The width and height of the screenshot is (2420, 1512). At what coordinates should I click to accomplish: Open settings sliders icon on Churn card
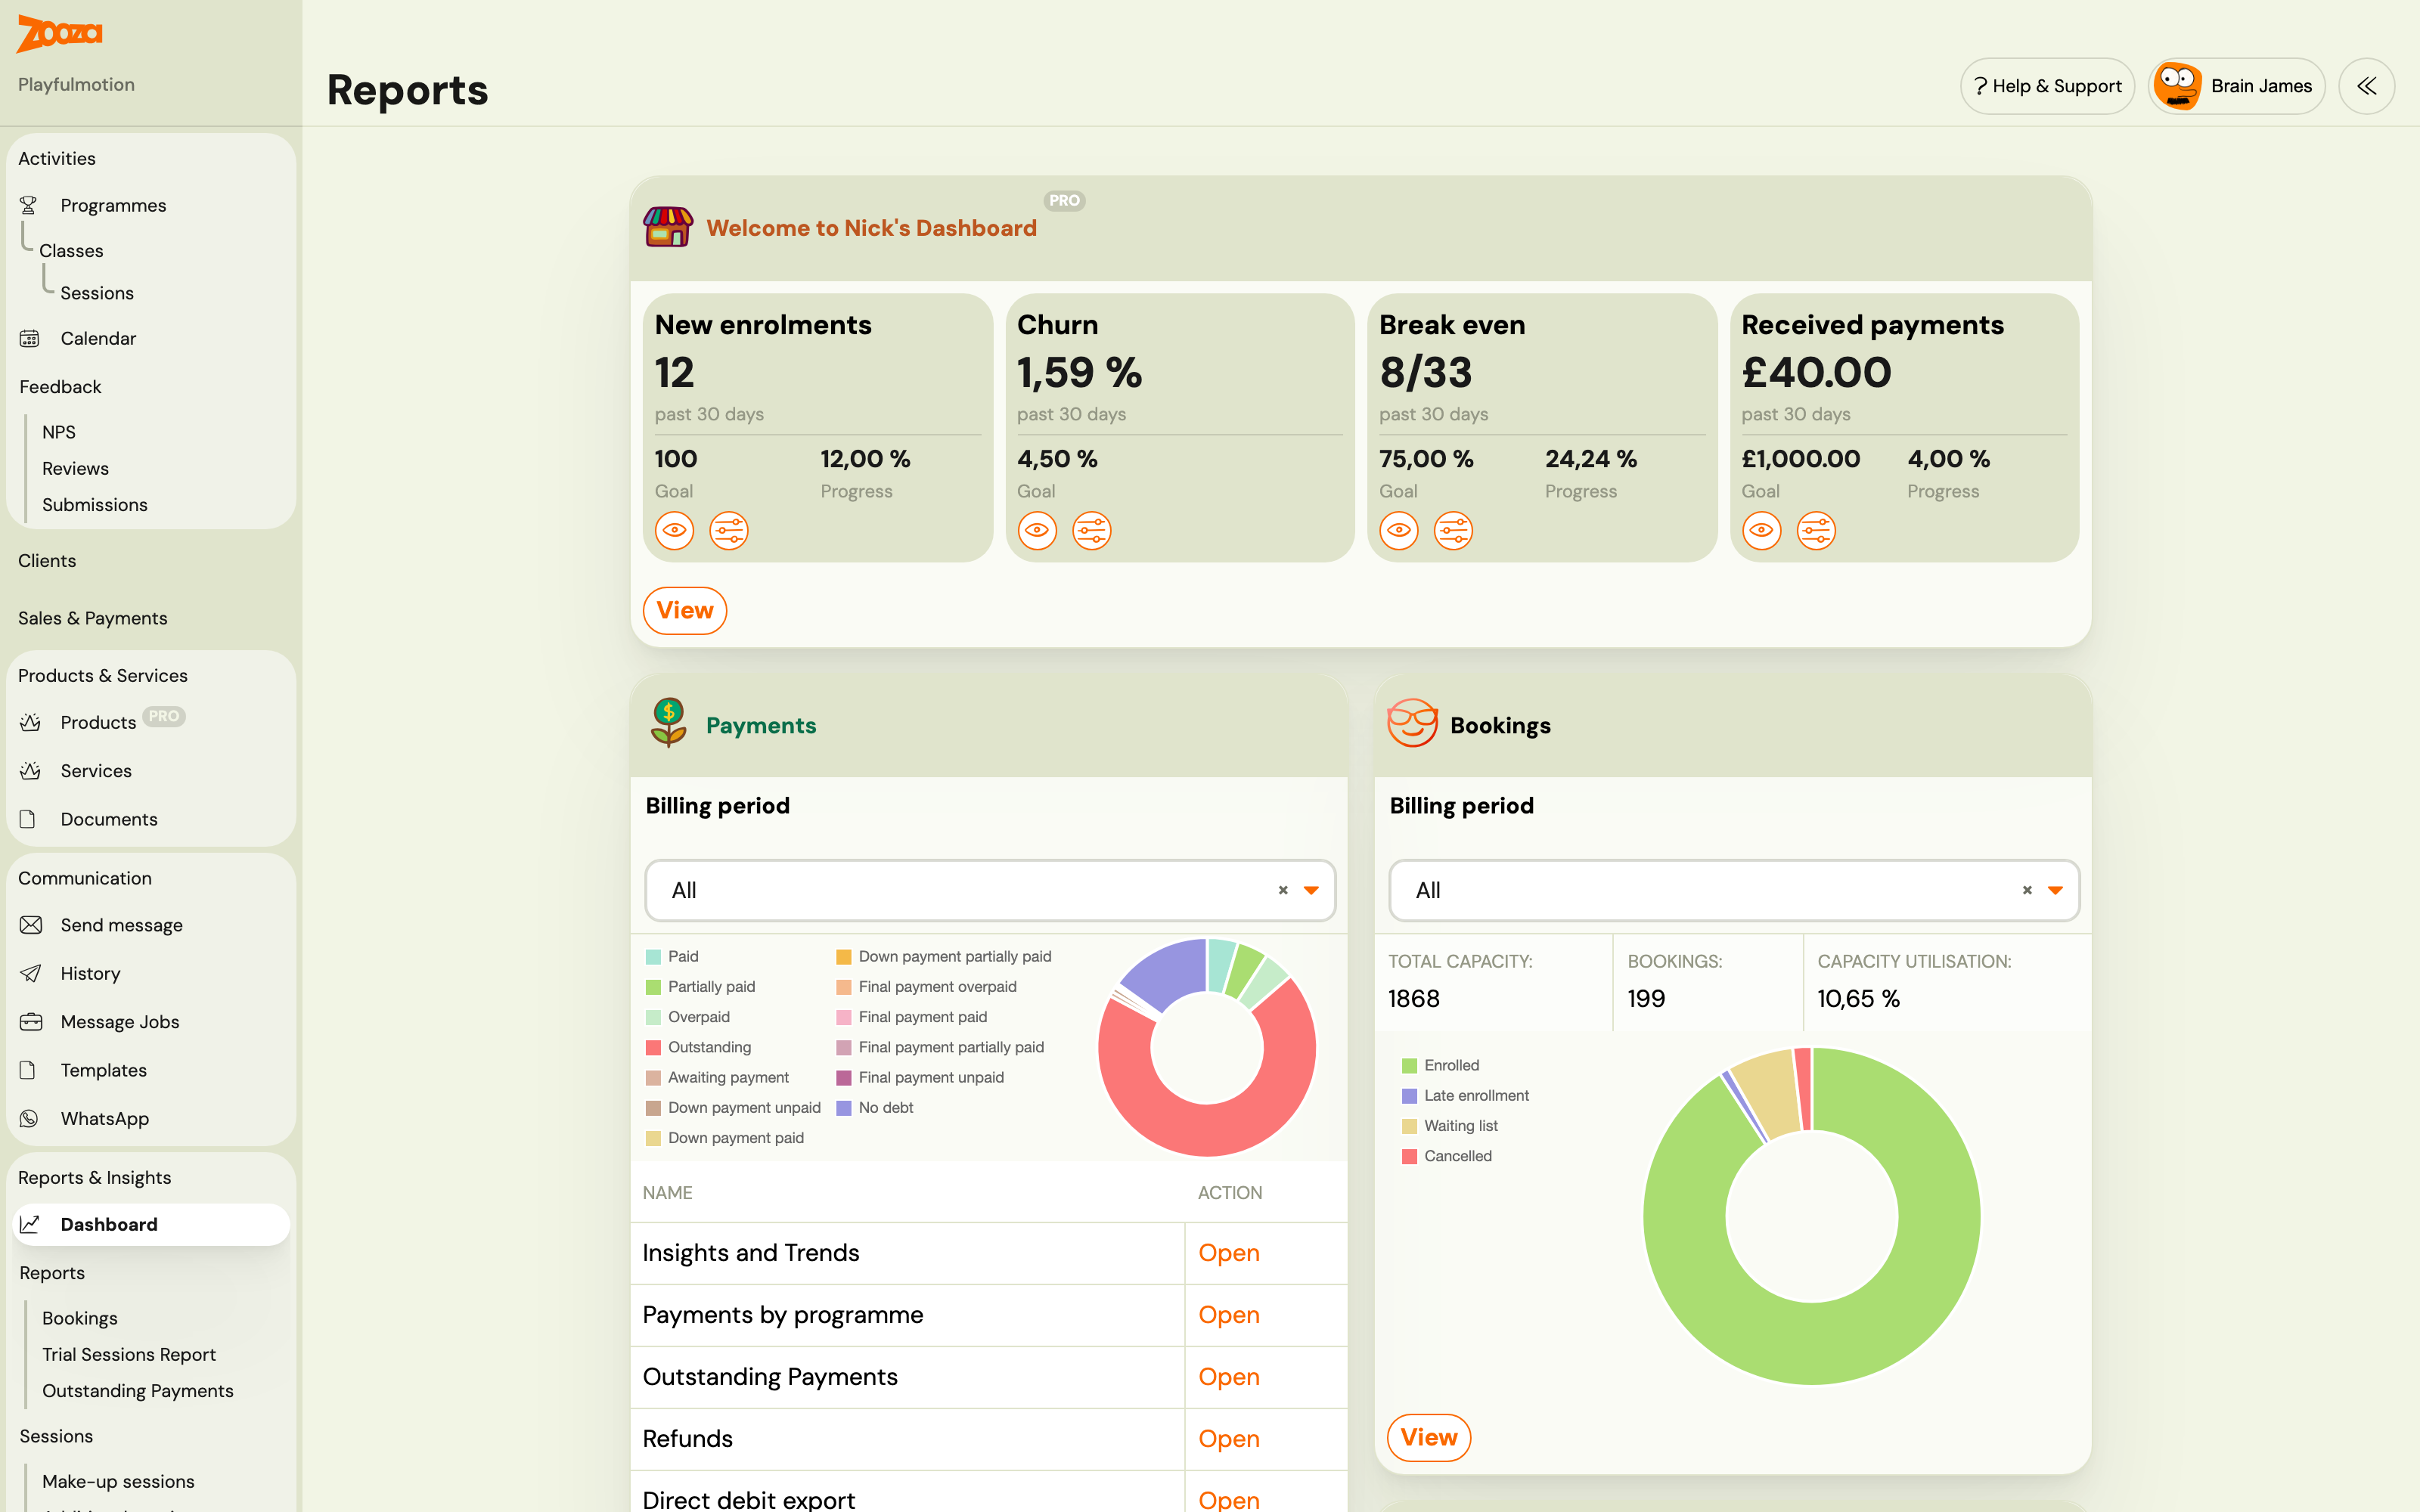pos(1091,530)
